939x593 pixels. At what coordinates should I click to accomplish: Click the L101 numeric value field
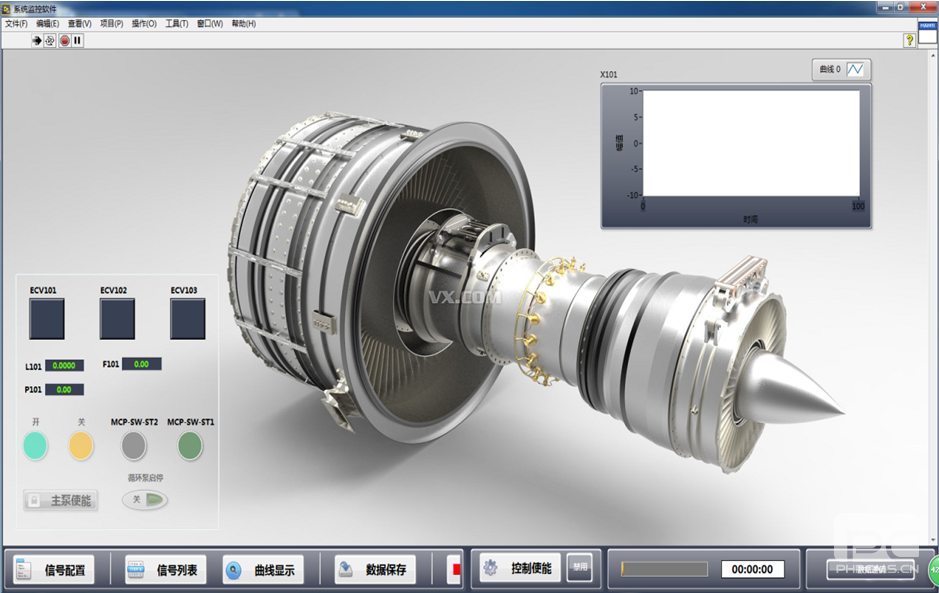(64, 366)
